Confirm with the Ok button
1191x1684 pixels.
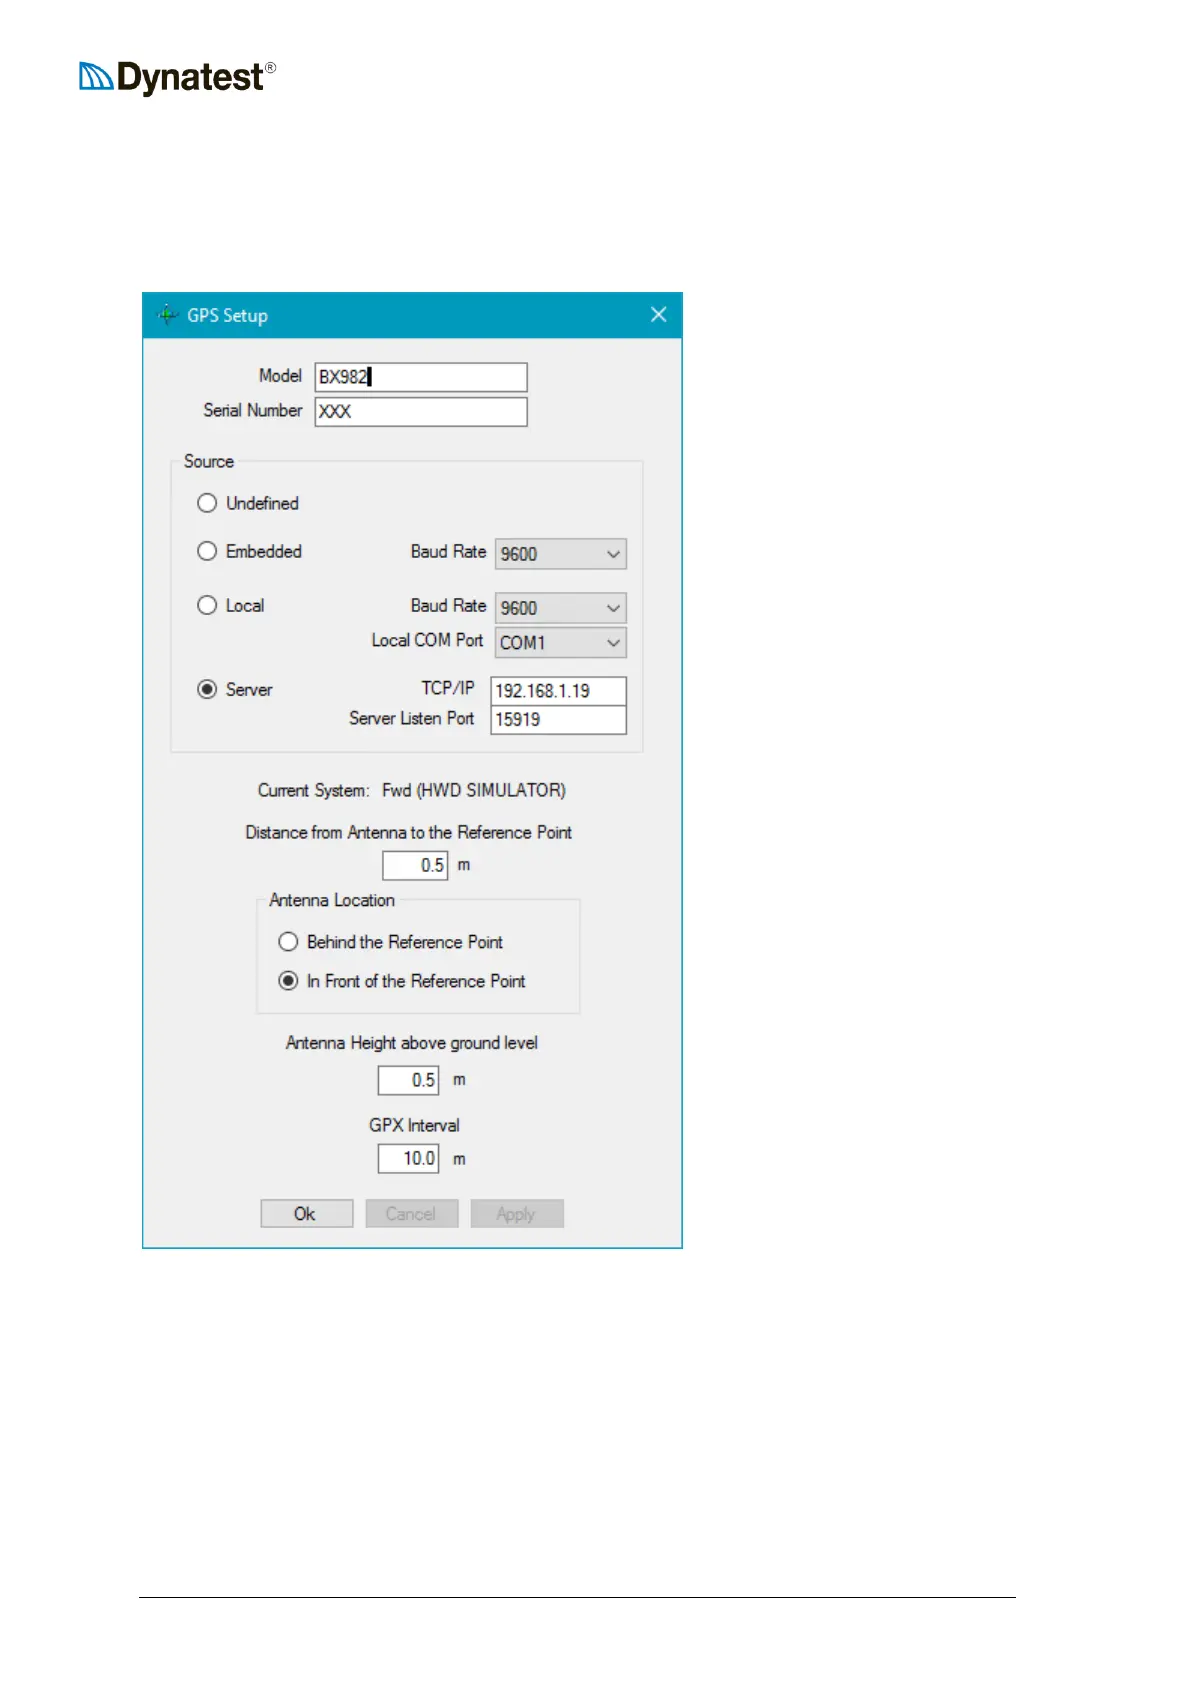306,1214
